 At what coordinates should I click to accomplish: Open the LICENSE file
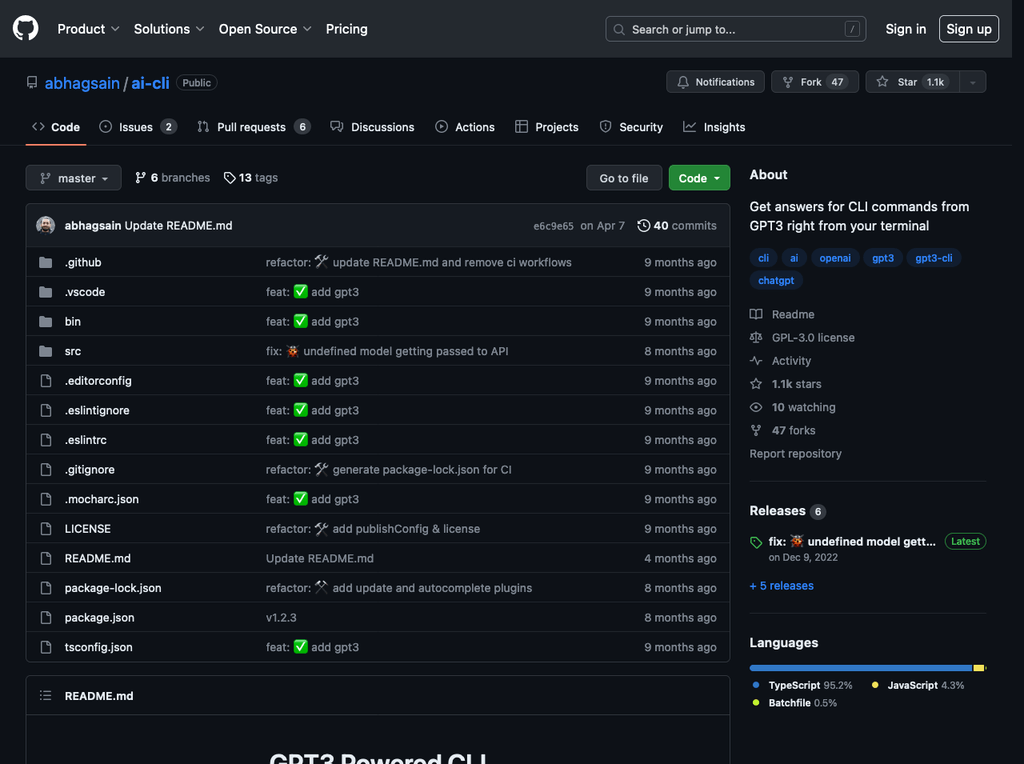tap(88, 529)
